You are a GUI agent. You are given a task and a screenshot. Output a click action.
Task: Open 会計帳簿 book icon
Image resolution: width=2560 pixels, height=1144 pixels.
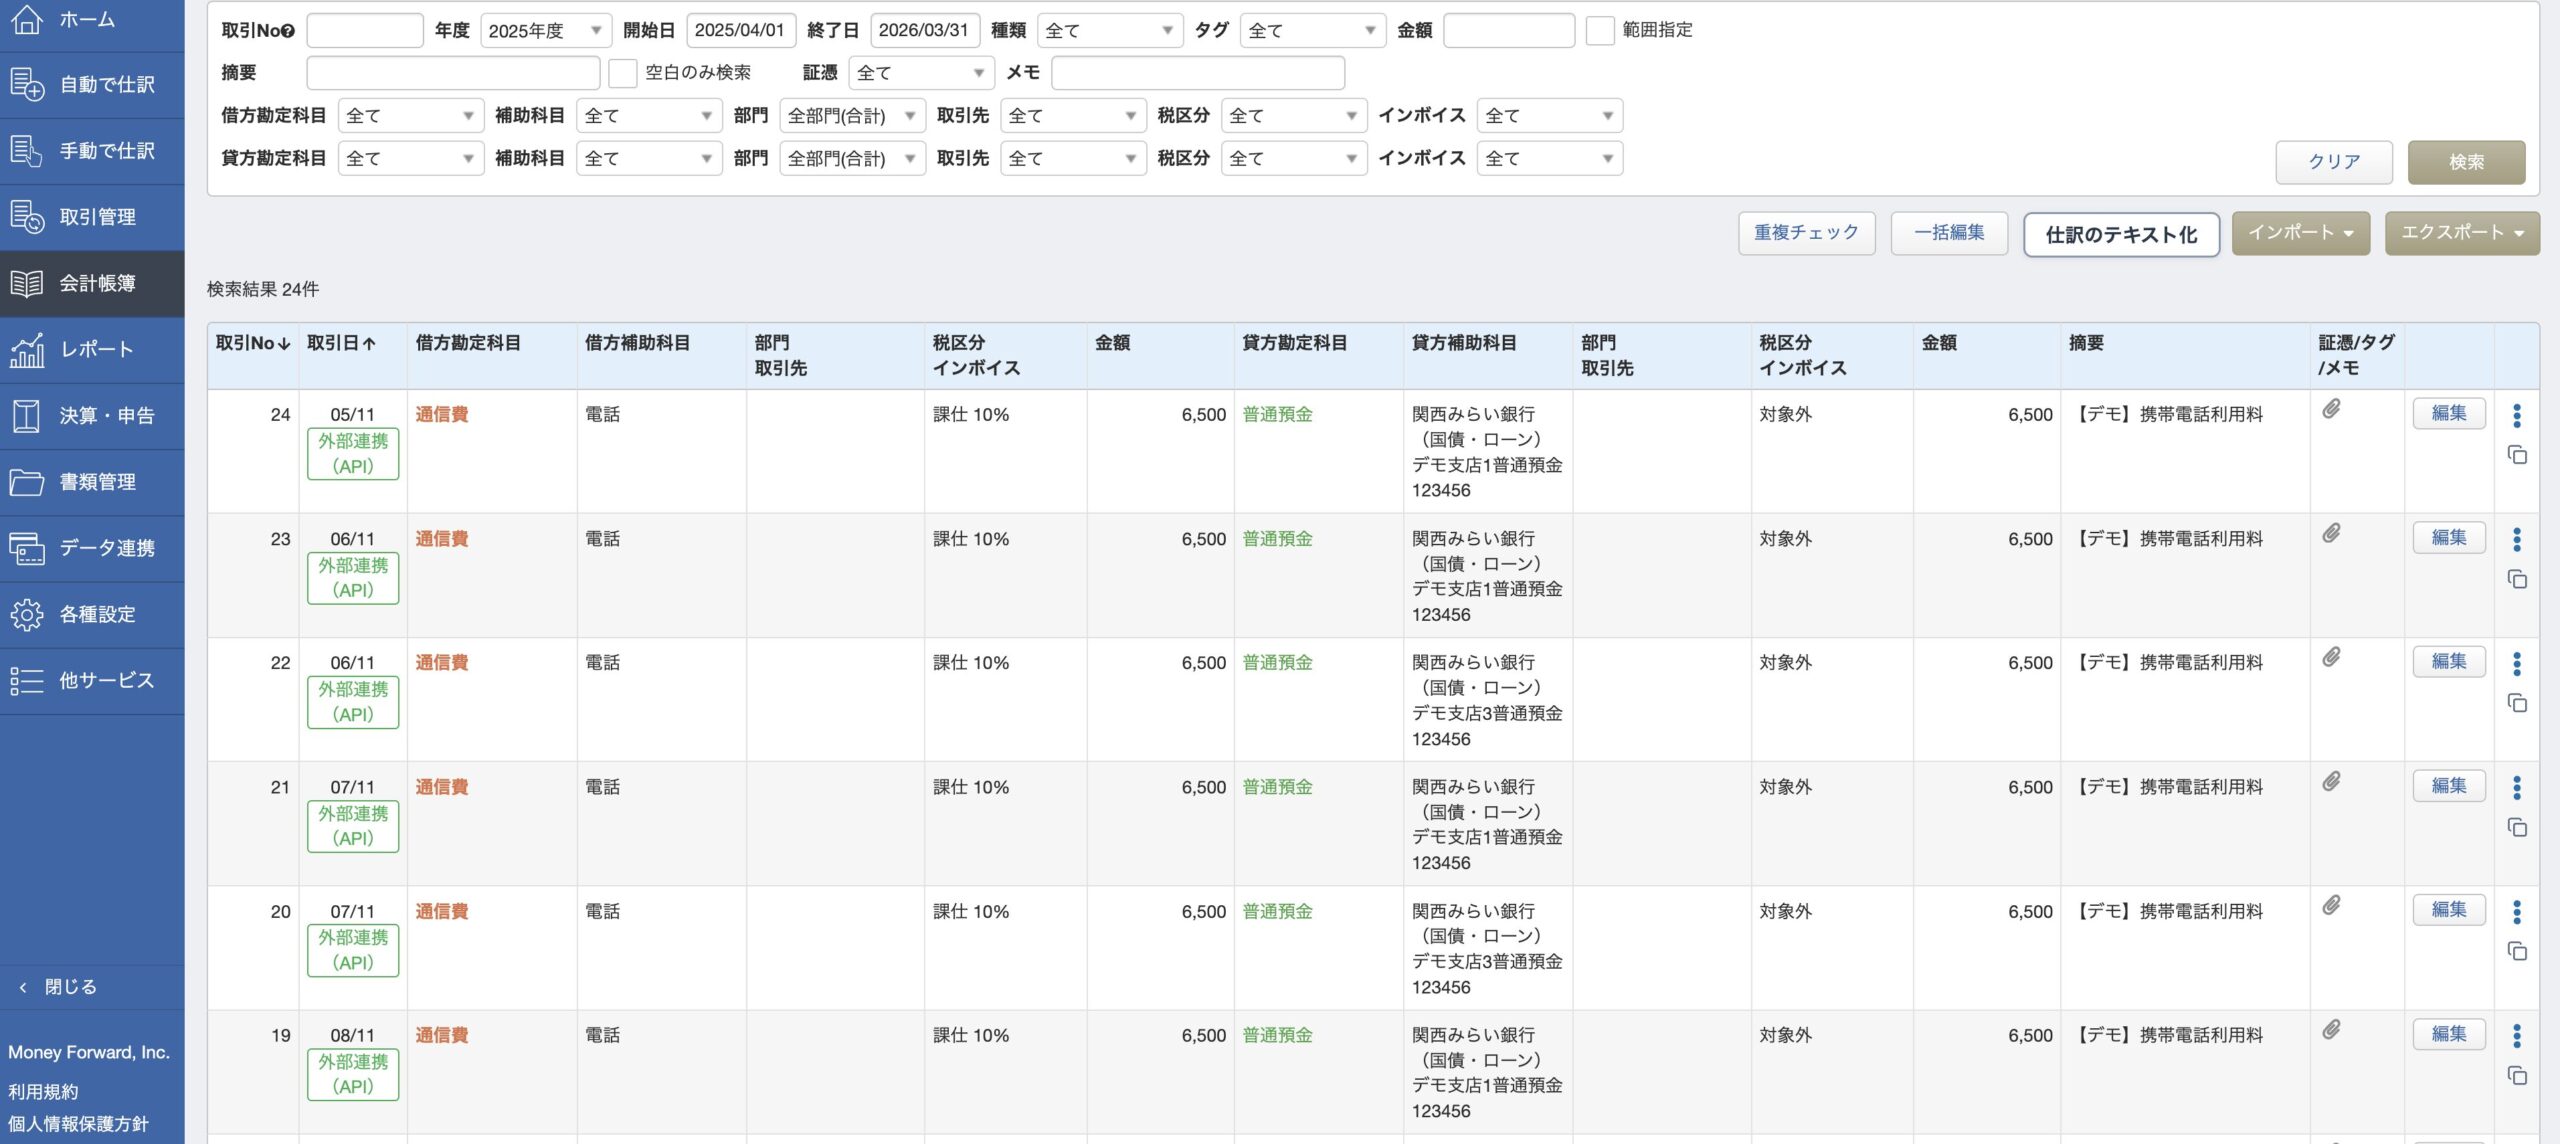(x=27, y=283)
